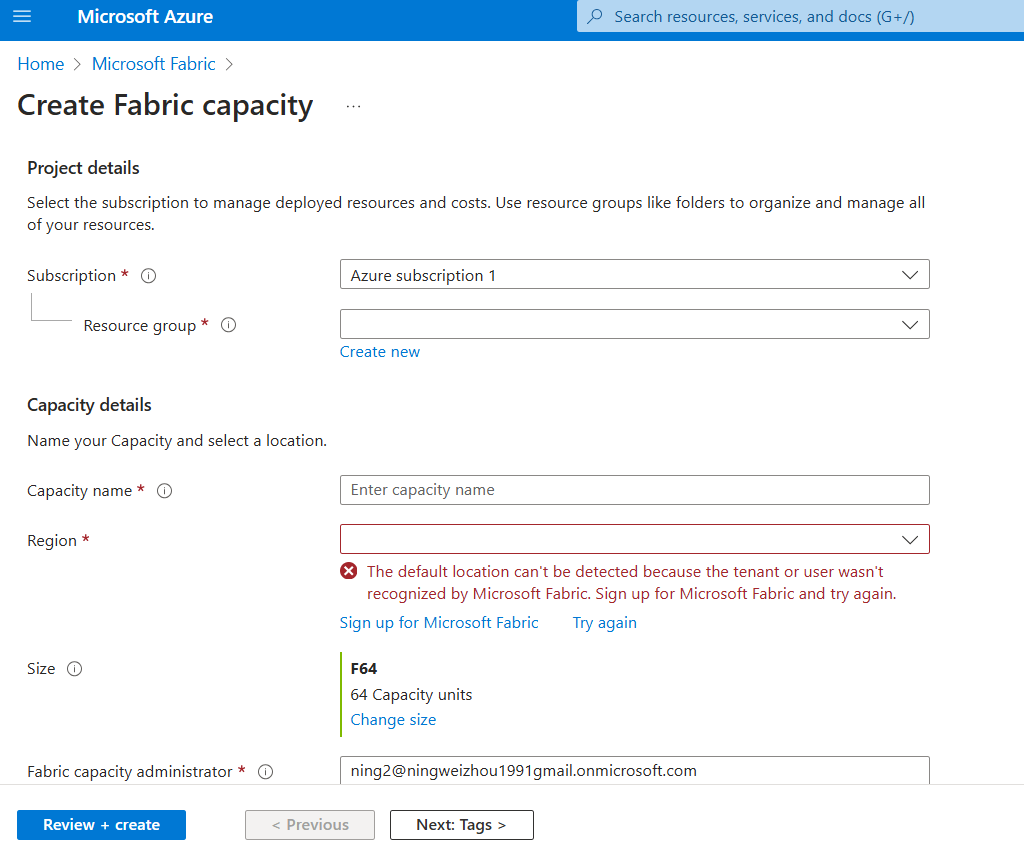Click the info icon next to Capacity name
Screen dimensions: 1024x860
(x=165, y=490)
